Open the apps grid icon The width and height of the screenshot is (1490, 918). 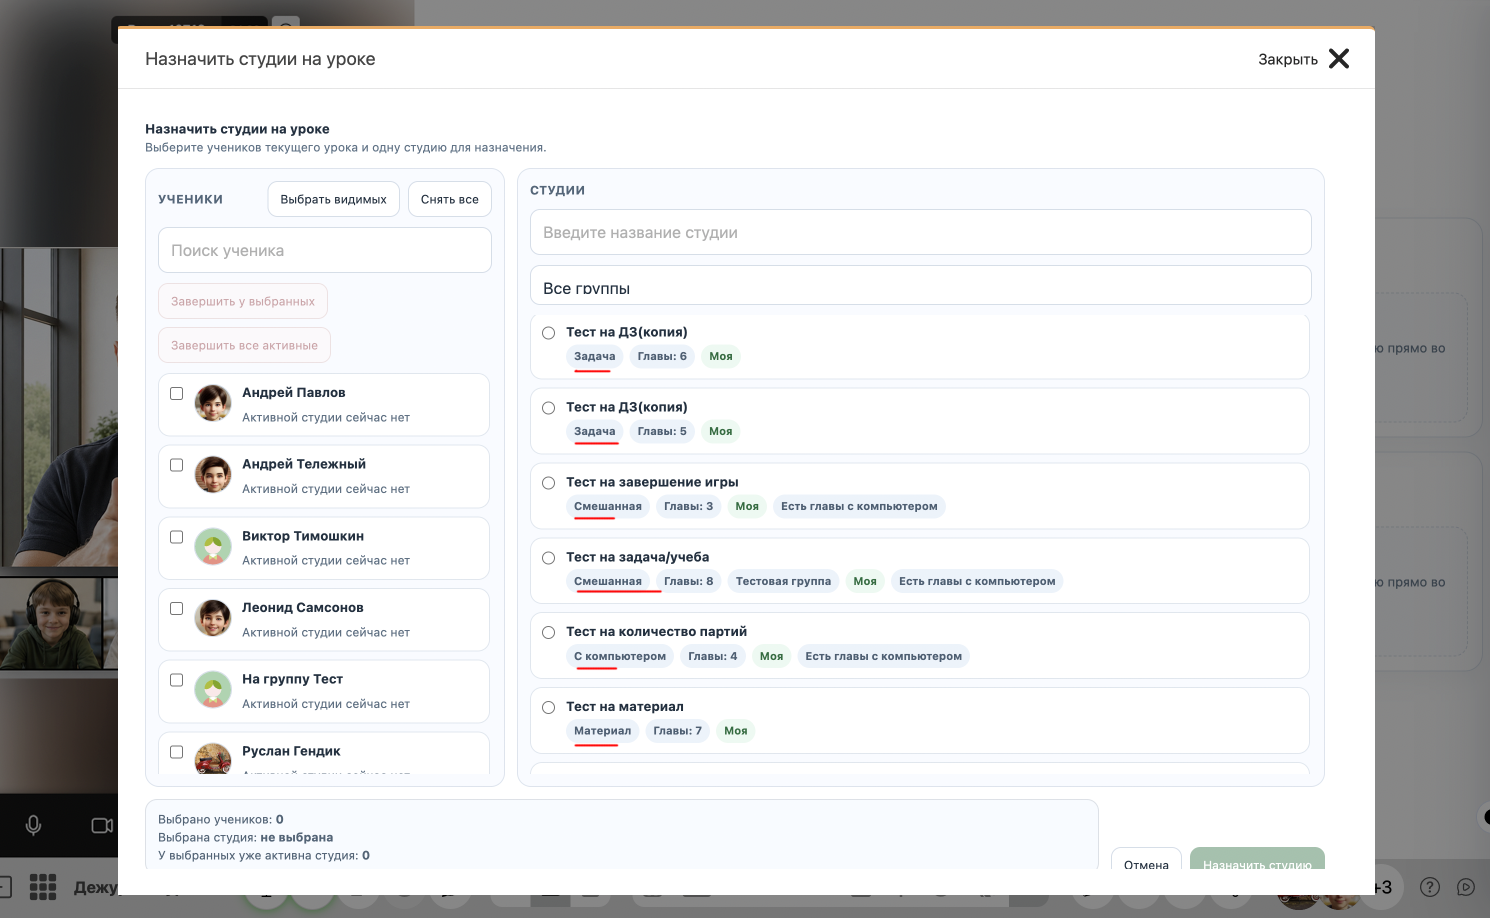(43, 886)
